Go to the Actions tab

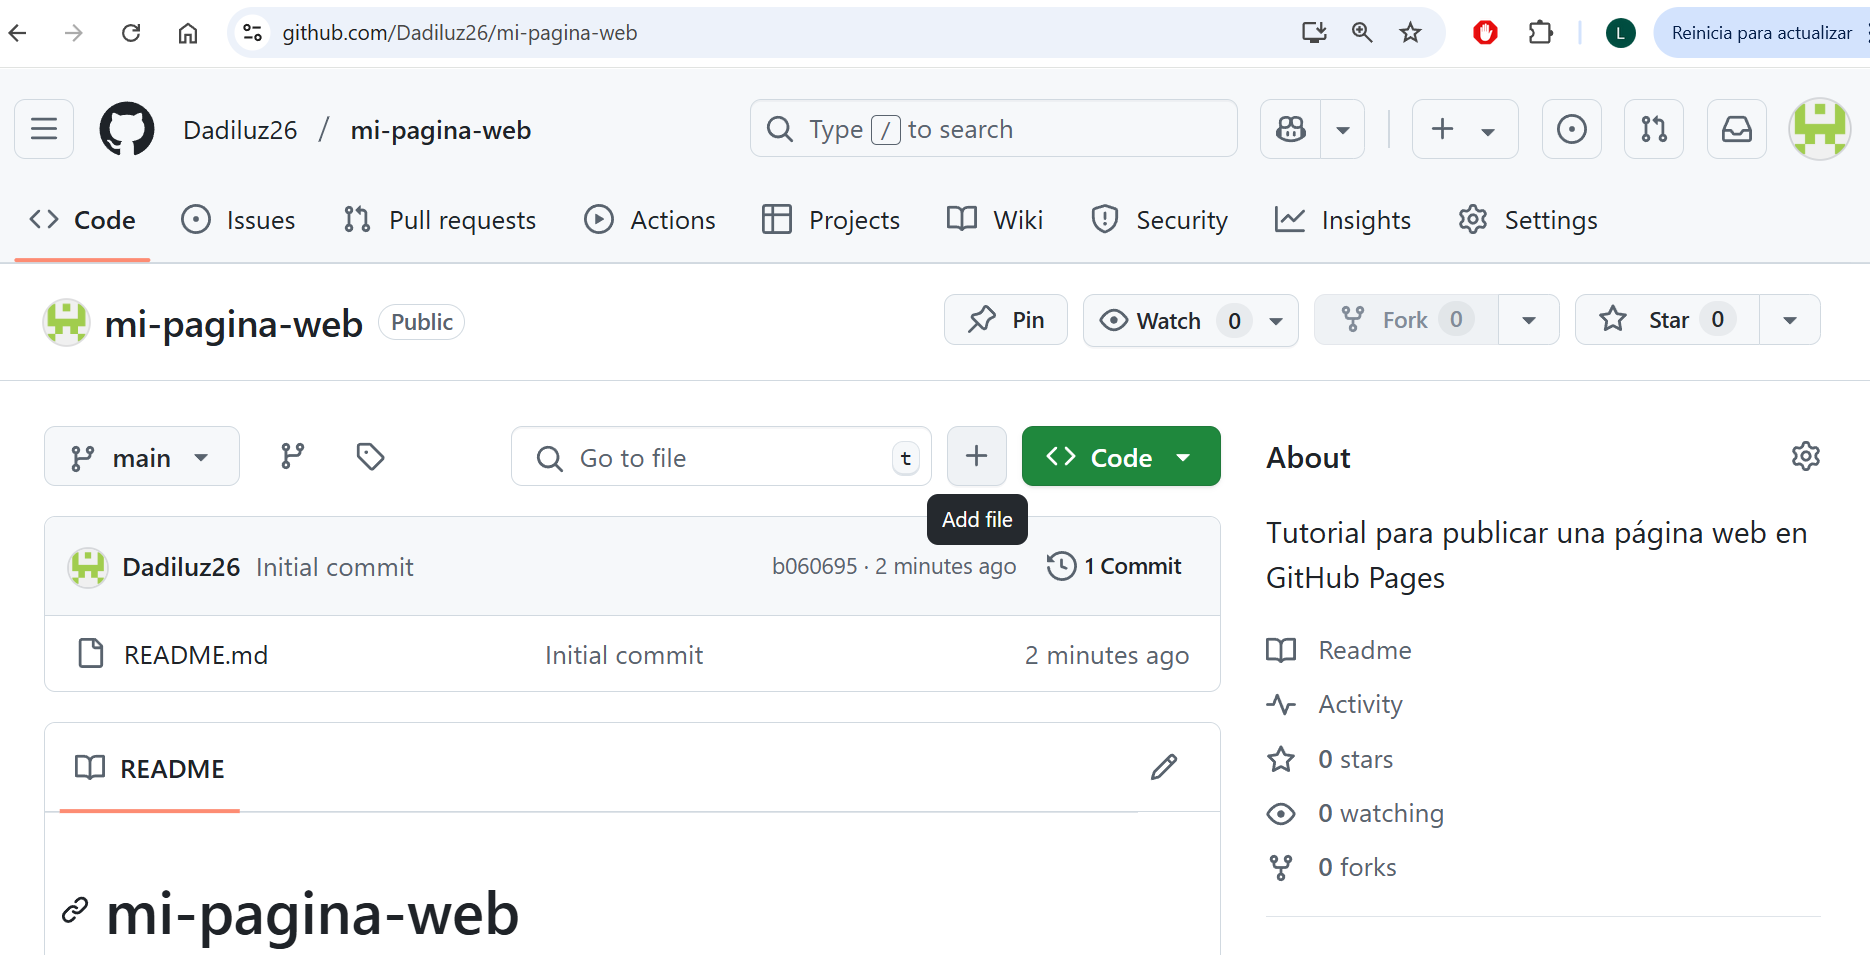pyautogui.click(x=650, y=220)
